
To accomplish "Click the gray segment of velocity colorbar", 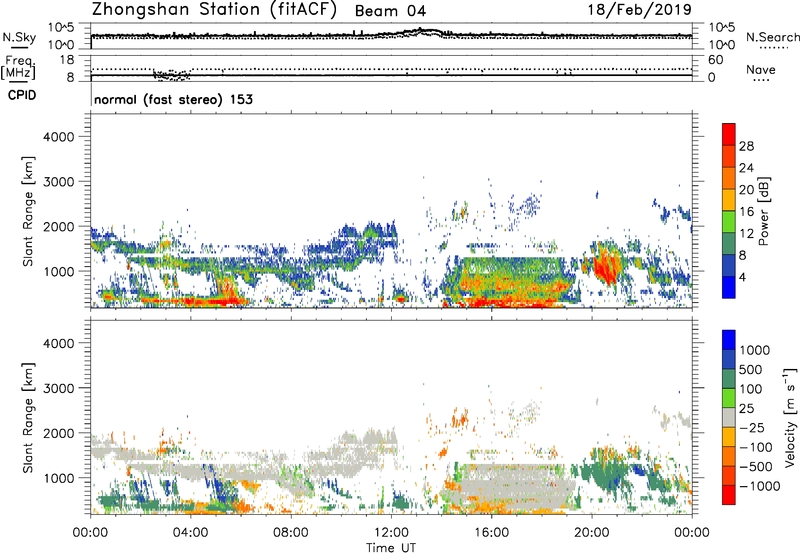I will [x=729, y=418].
